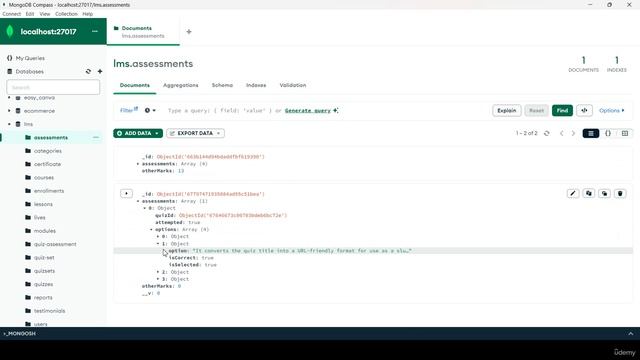
Task: Open the ADD DATA dropdown
Action: [x=138, y=133]
